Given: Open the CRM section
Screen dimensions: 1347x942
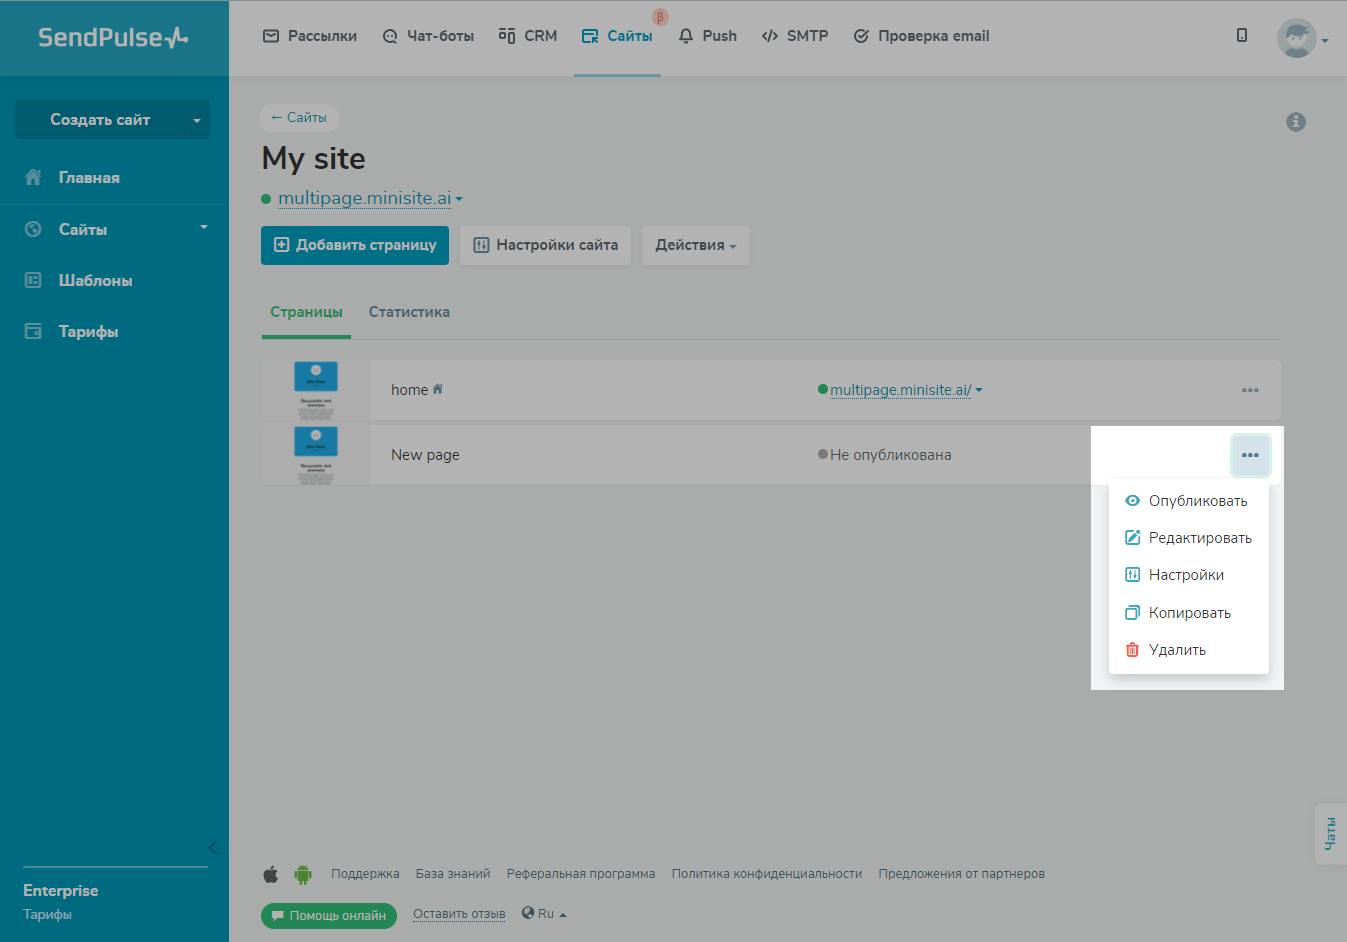Looking at the screenshot, I should (x=528, y=36).
